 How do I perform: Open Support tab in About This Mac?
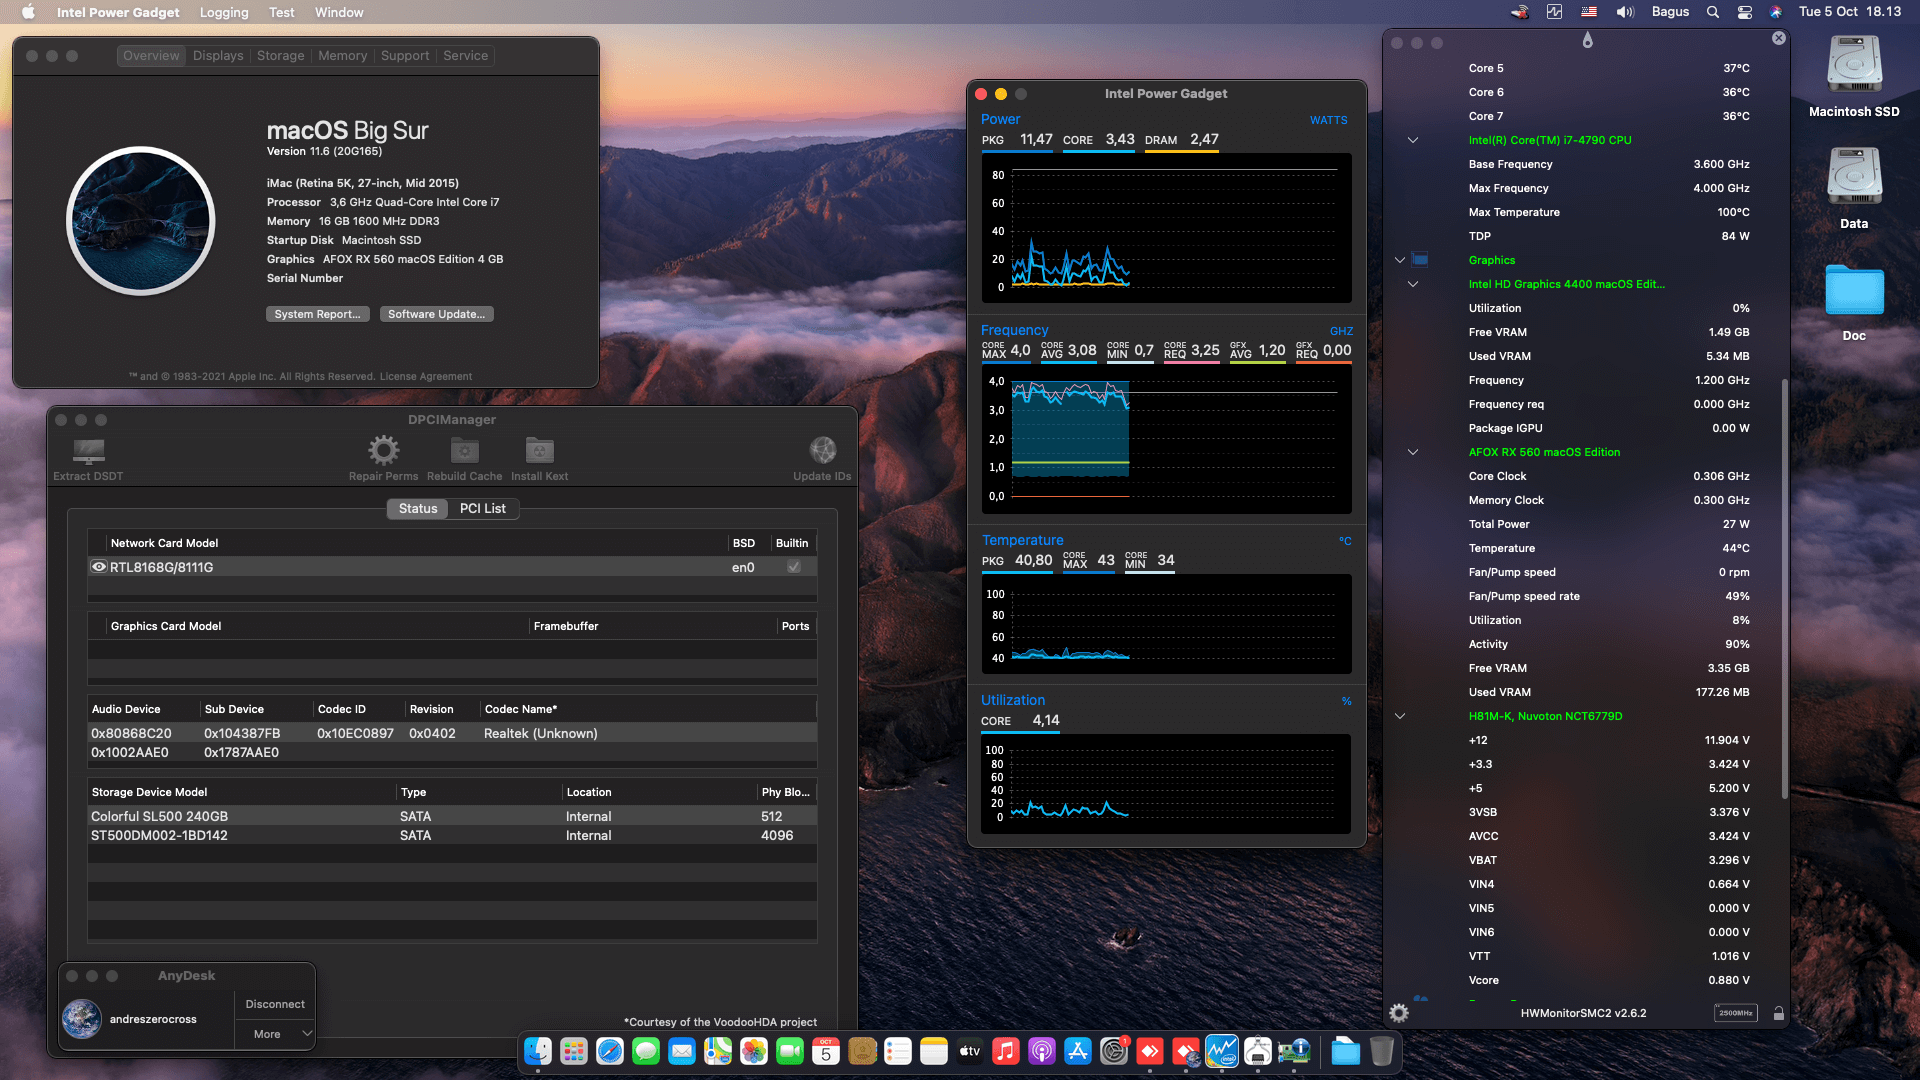[405, 56]
